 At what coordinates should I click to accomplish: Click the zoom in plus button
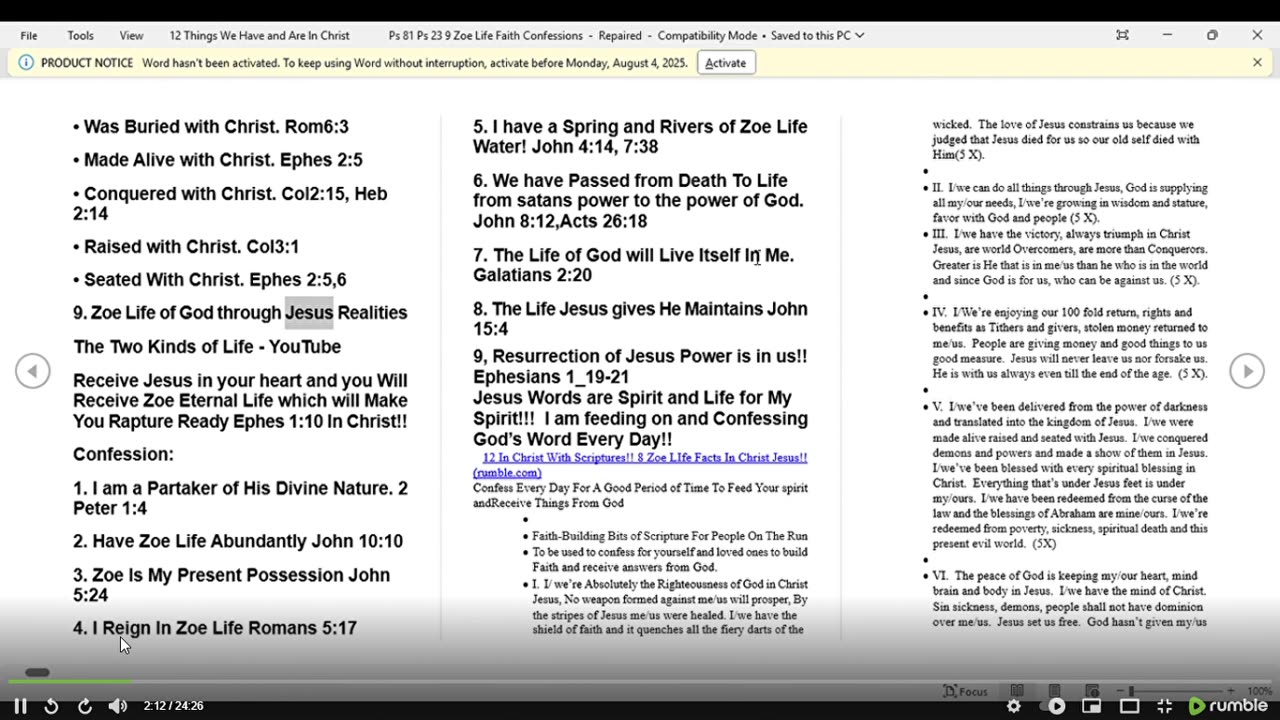tap(1231, 691)
